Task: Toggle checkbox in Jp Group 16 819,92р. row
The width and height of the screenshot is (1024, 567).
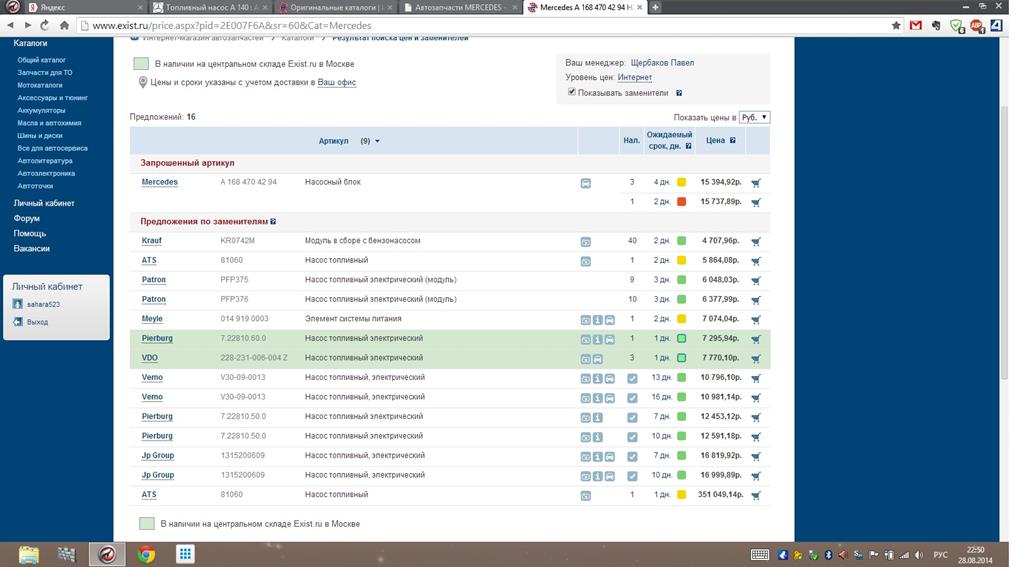Action: point(632,457)
